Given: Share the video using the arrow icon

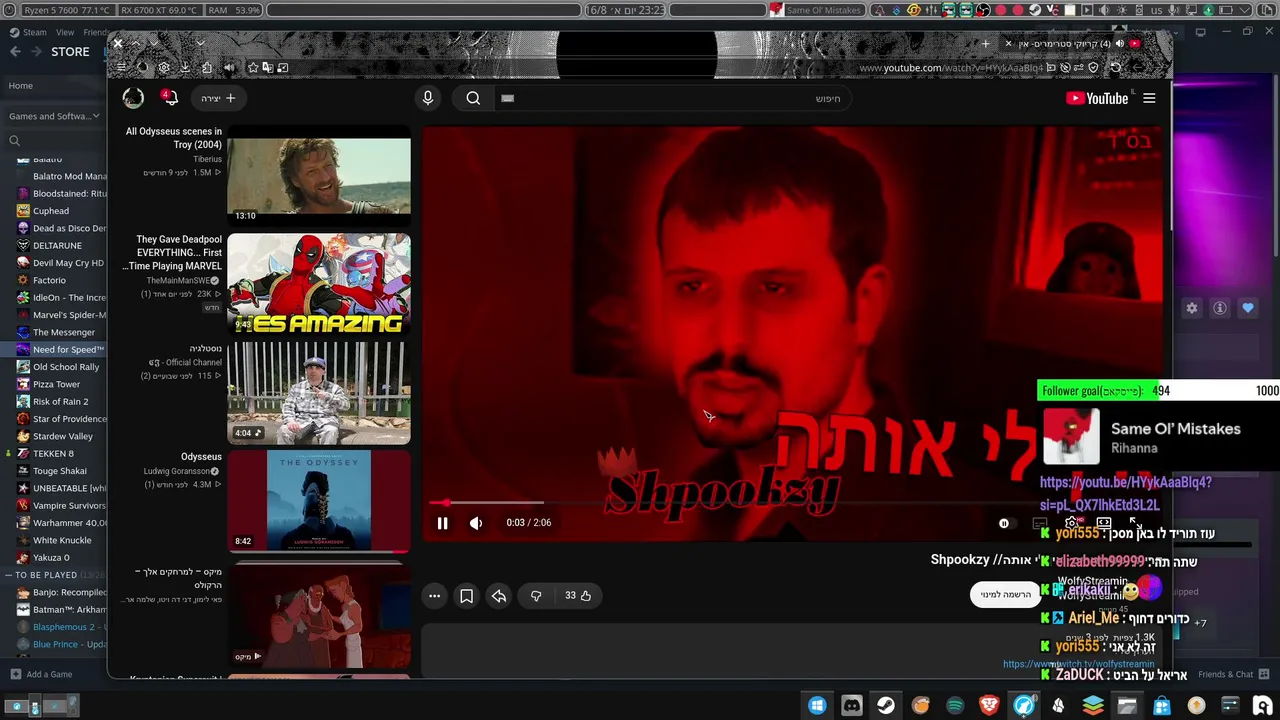Looking at the screenshot, I should [499, 596].
